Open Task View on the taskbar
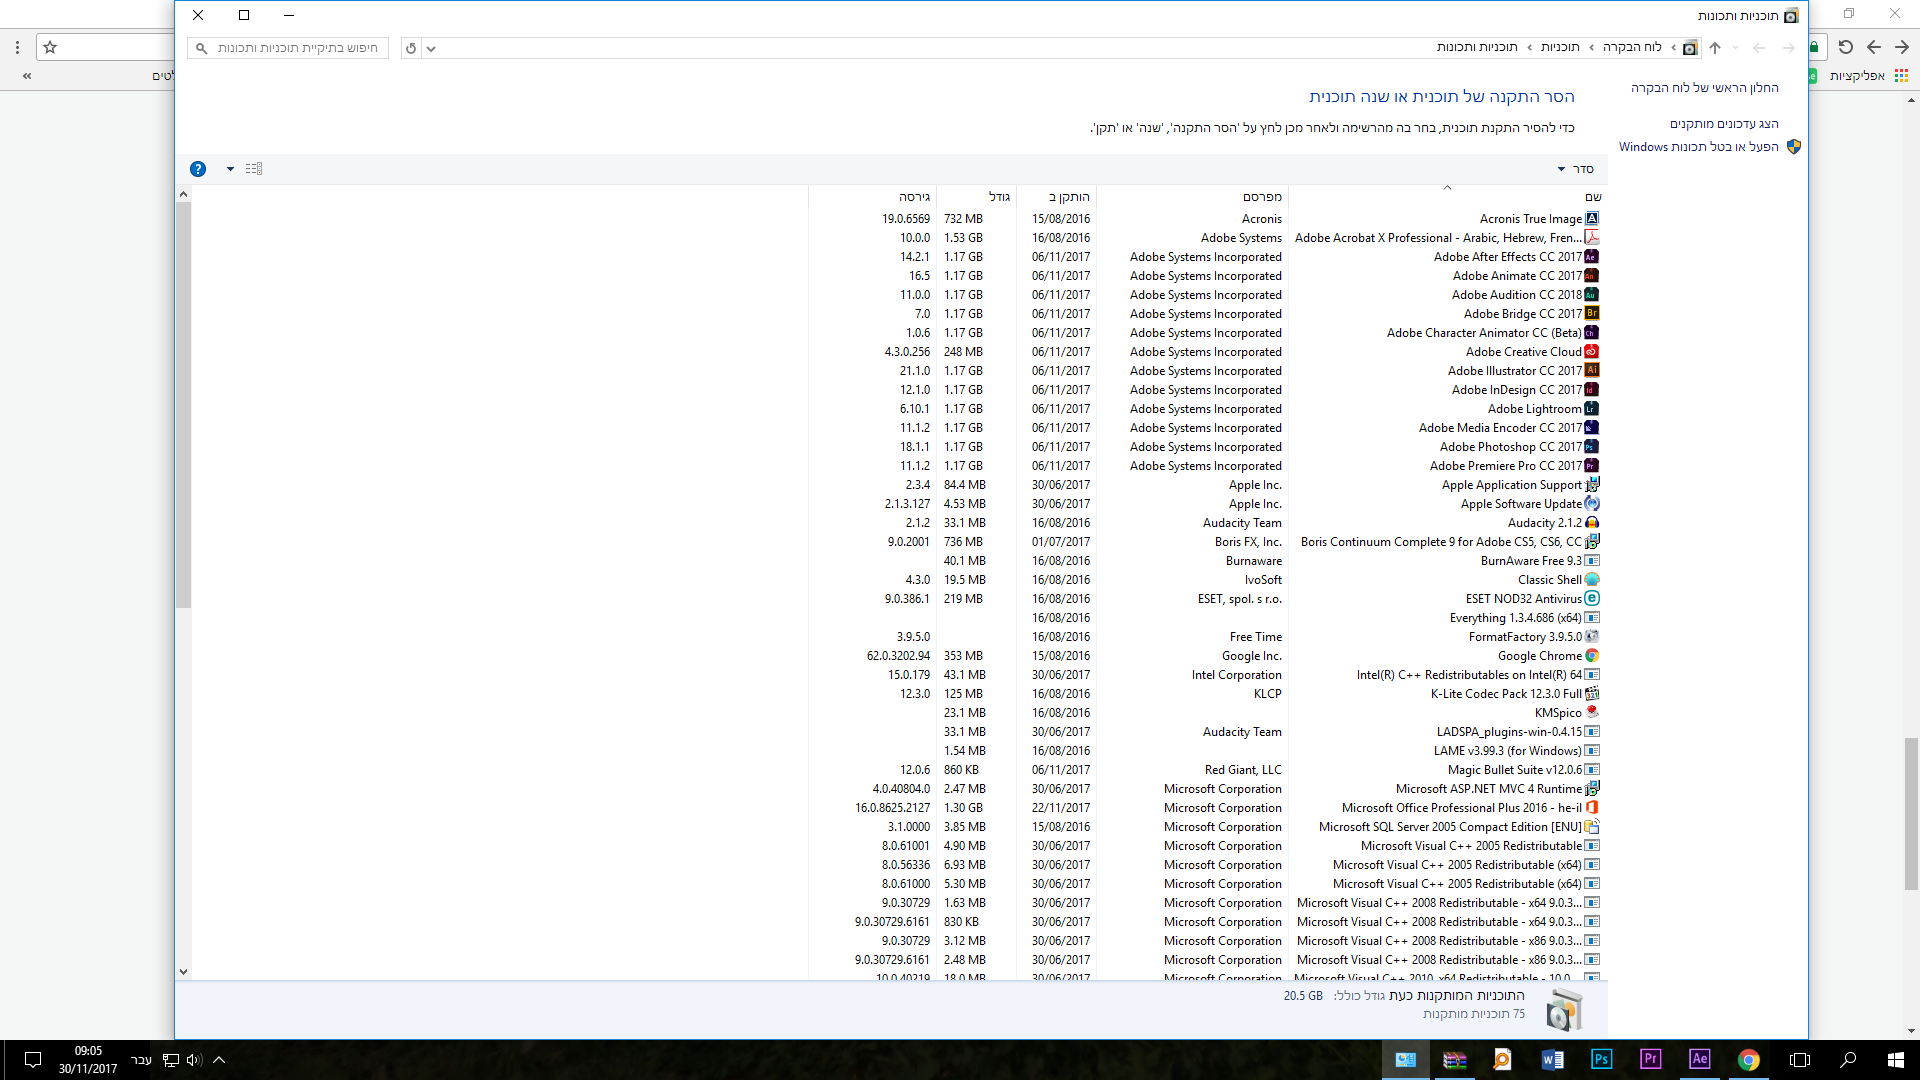The width and height of the screenshot is (1920, 1080). (x=1799, y=1060)
